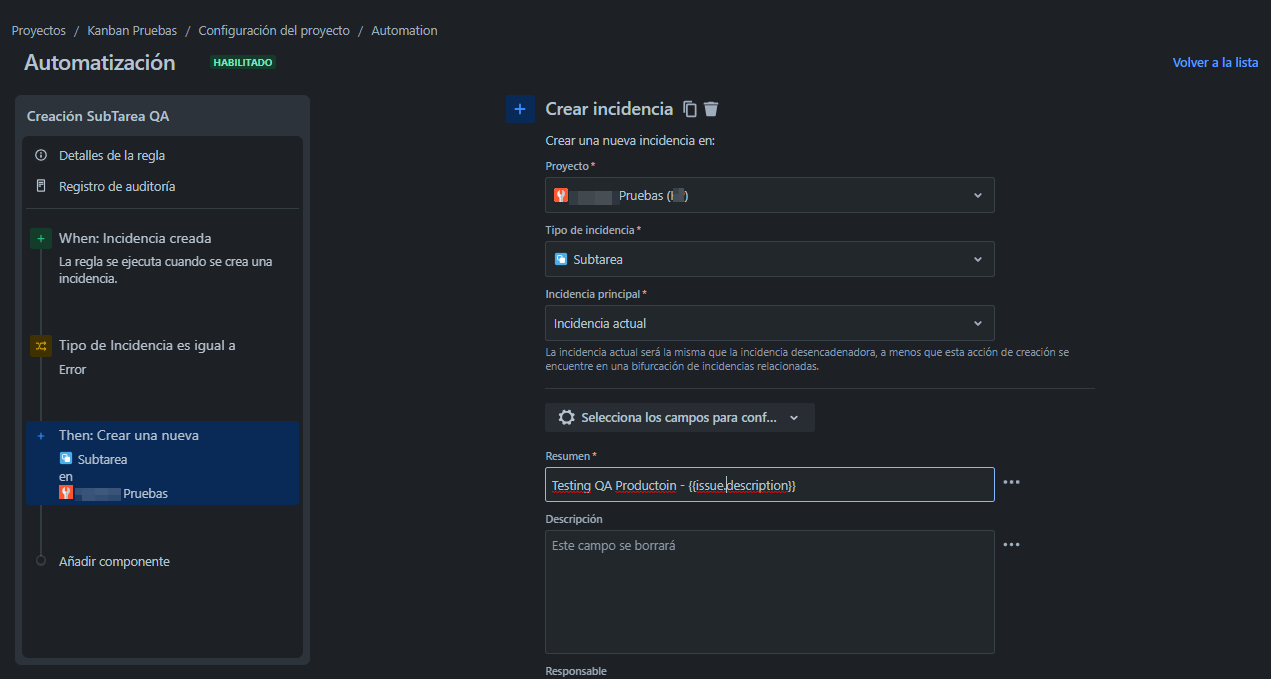Click the yellow condition shuffle icon
Screen dimensions: 1271x679
[x=40, y=345]
